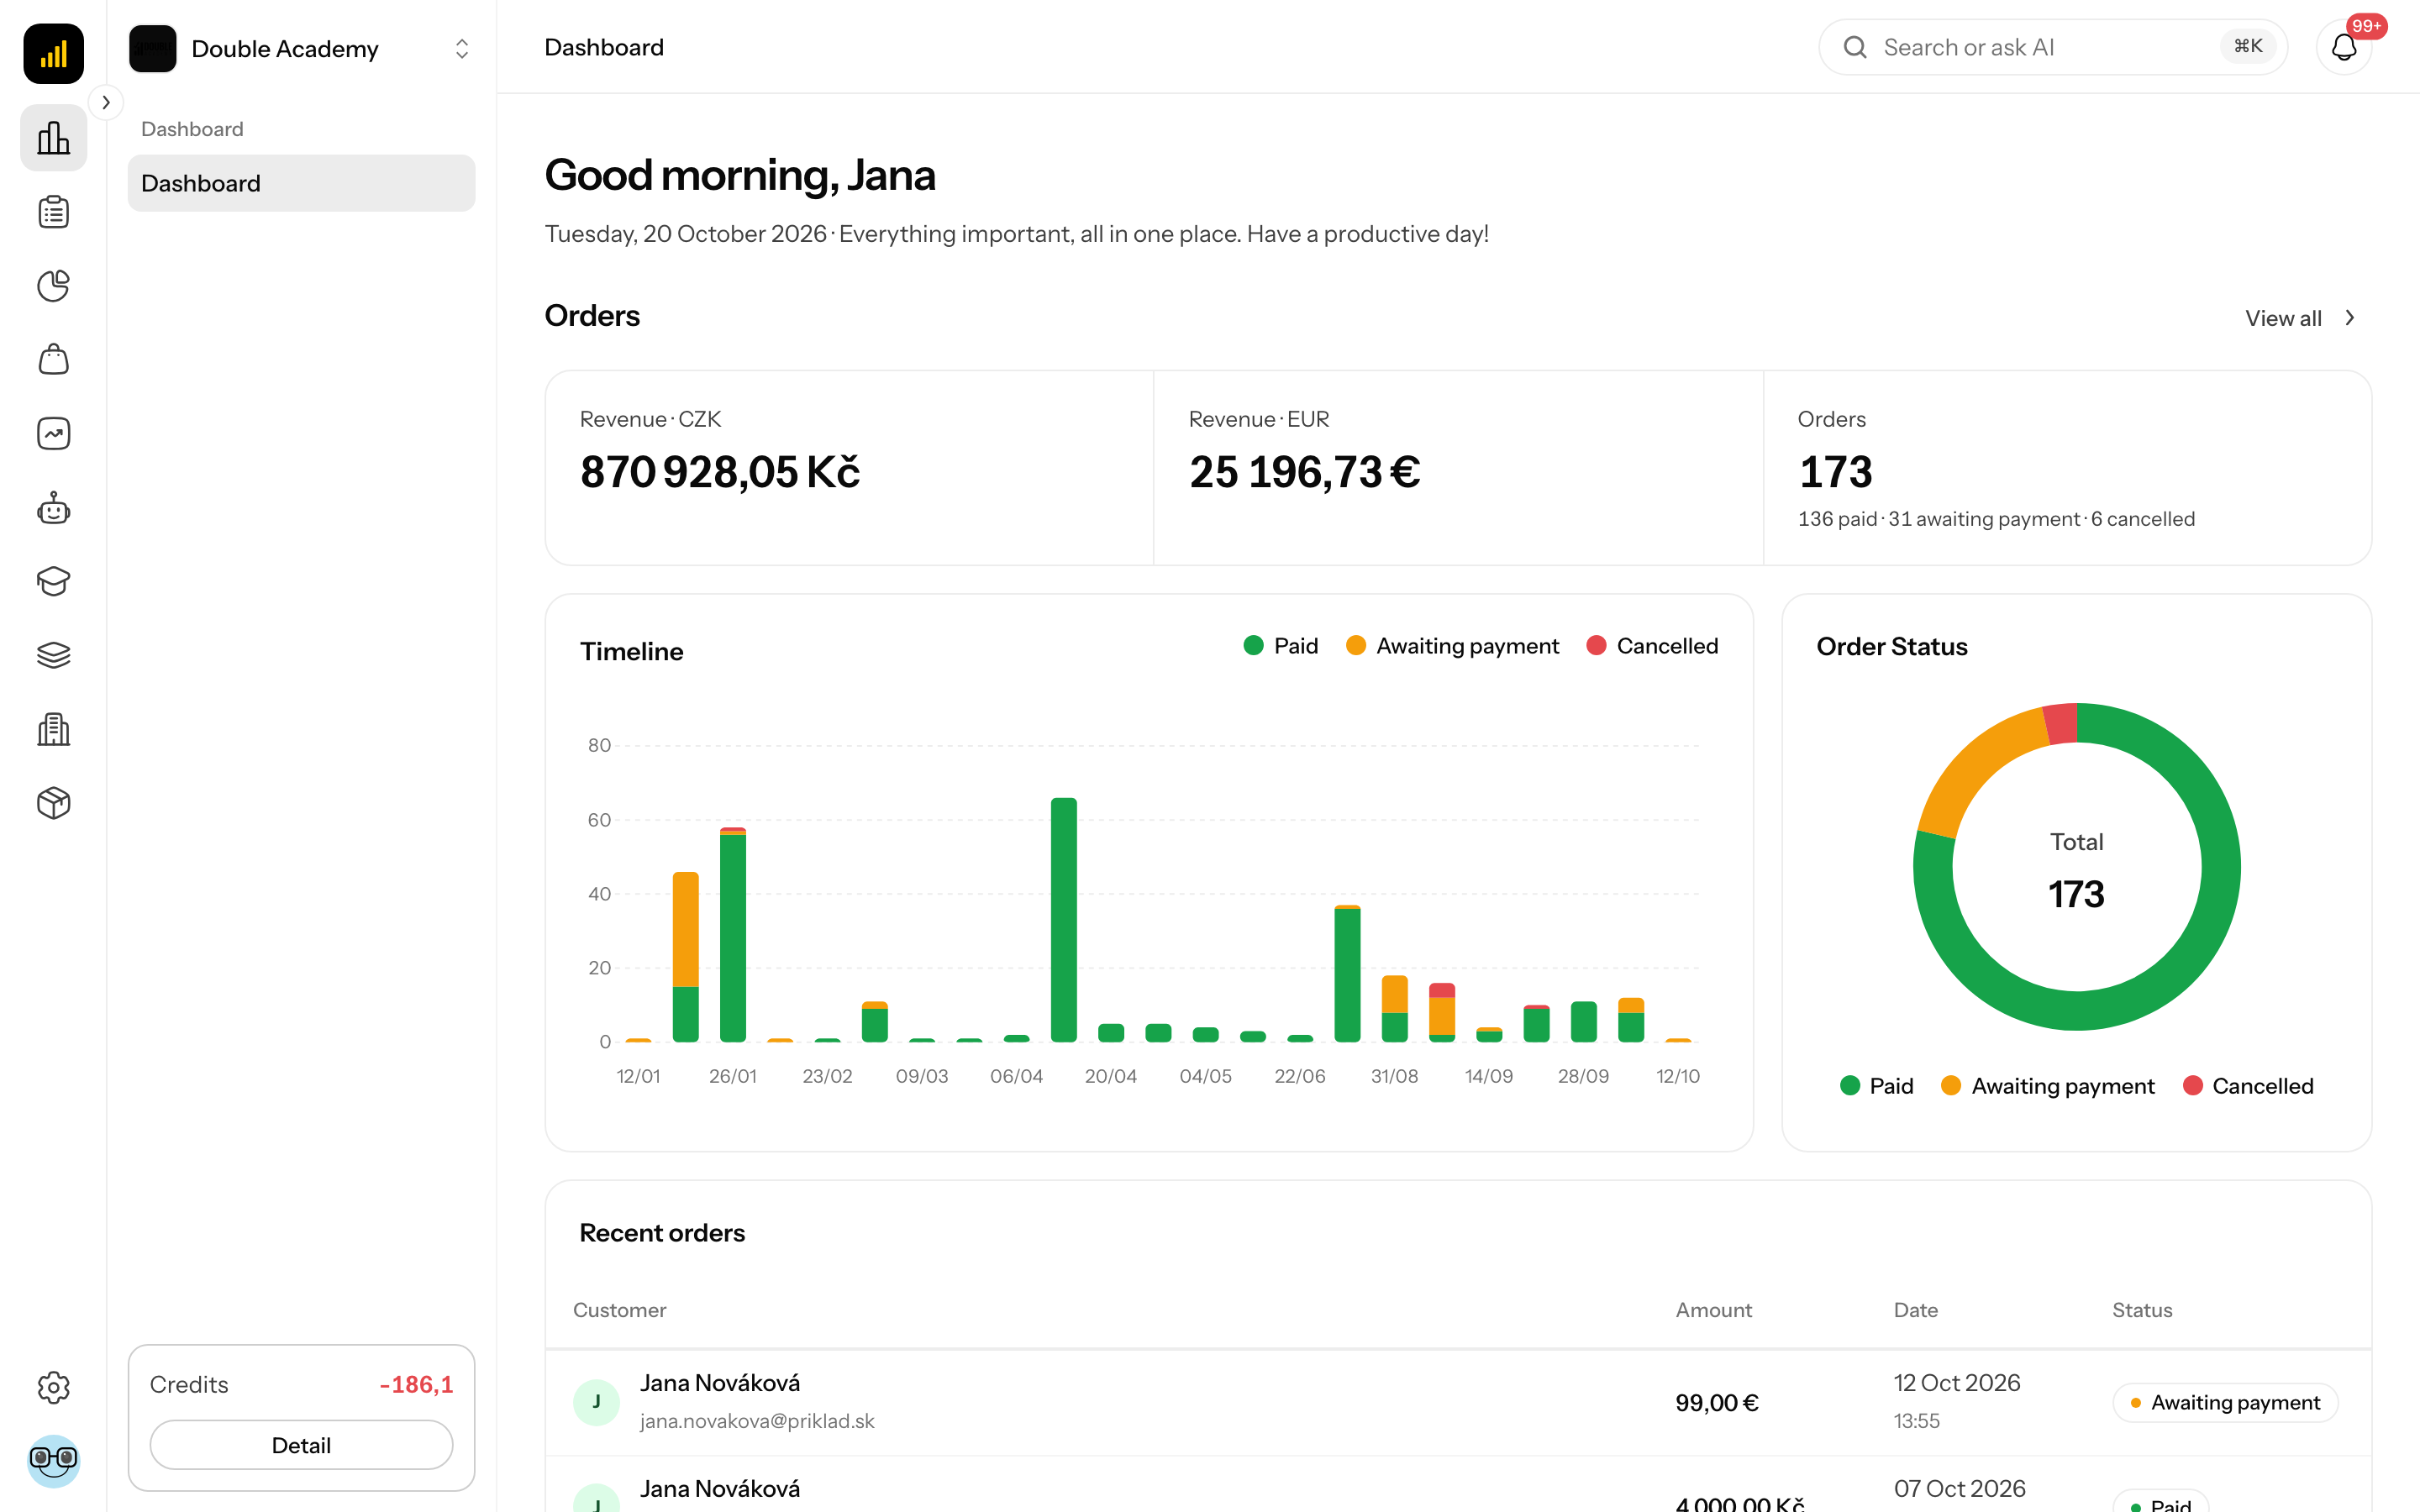
Task: Open the user avatar with glasses
Action: pos(53,1461)
